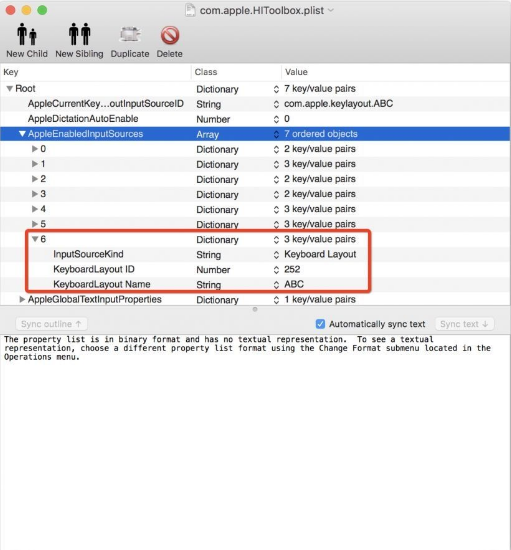Open class stepper for KeyboardLayout ID row
The width and height of the screenshot is (511, 550).
coord(276,269)
